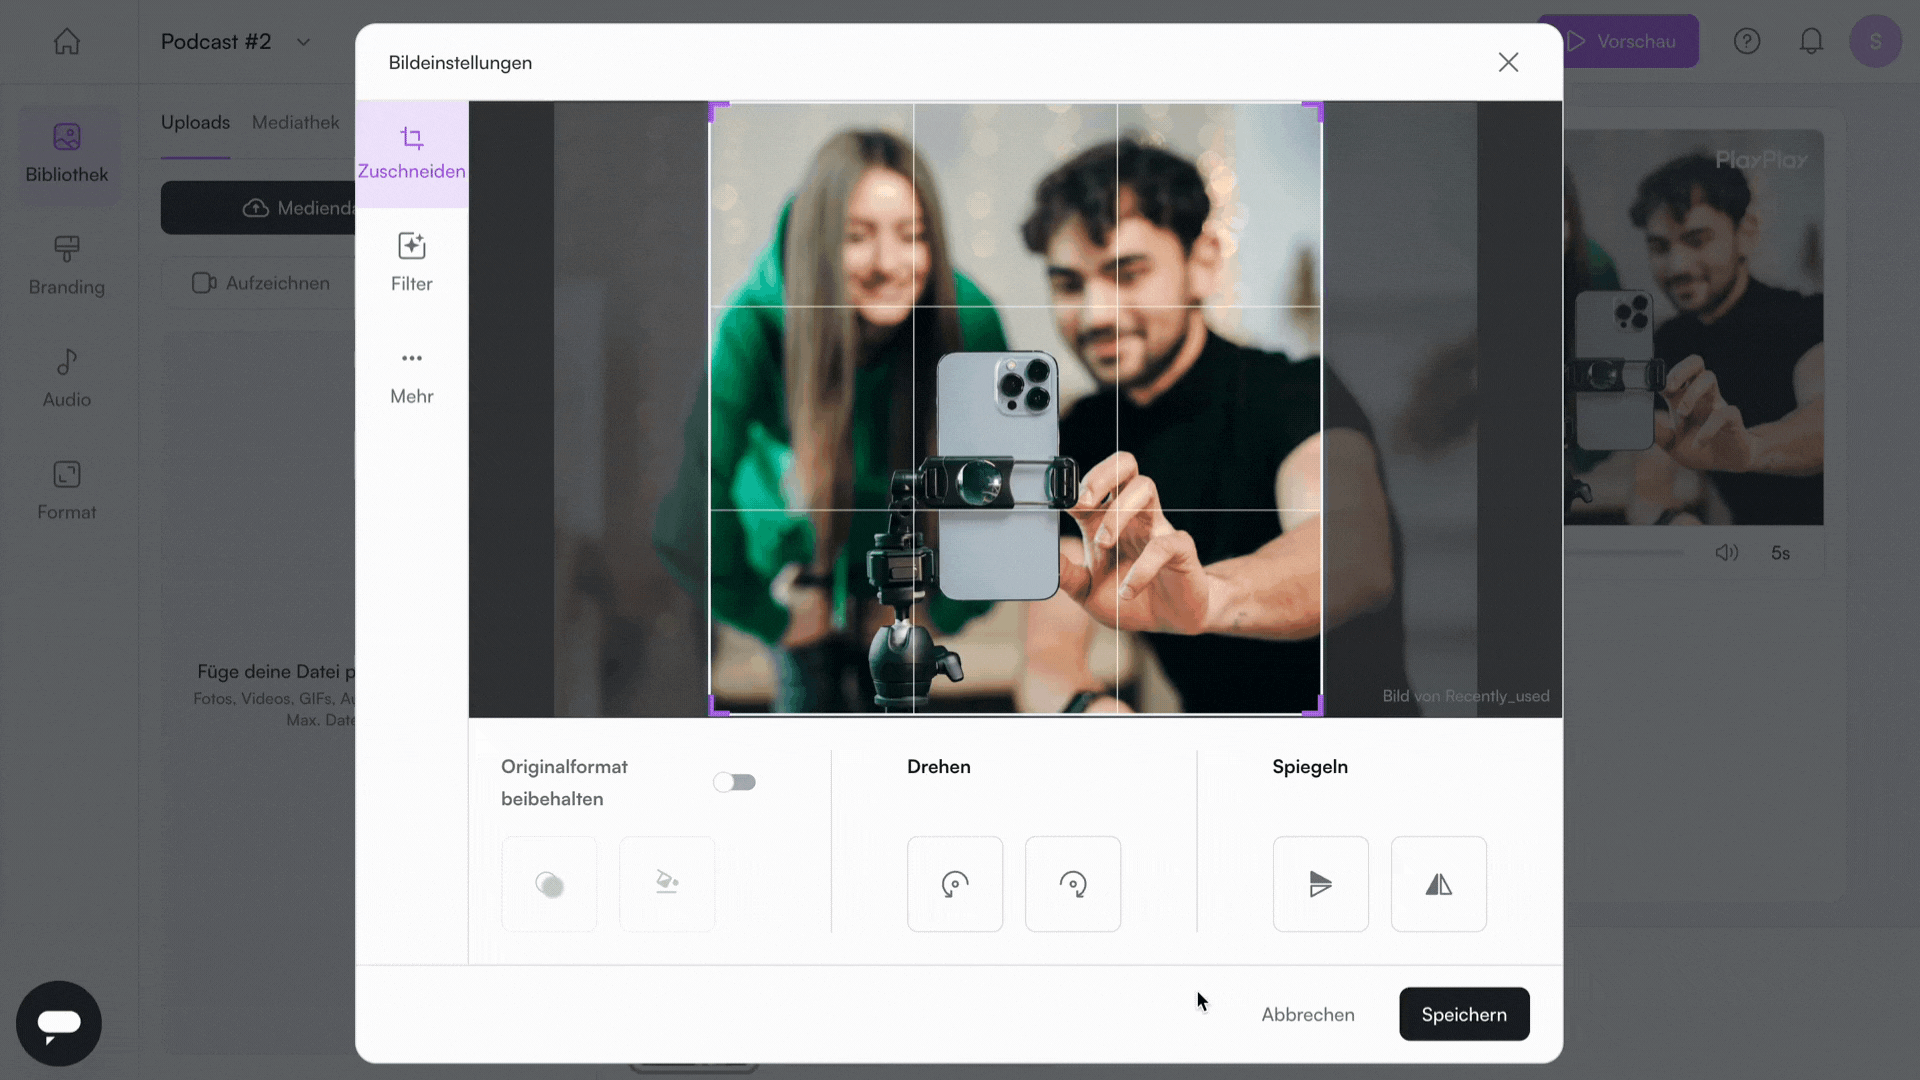Switch to the Mediathek tab
Screen dimensions: 1920x1080
coord(296,122)
